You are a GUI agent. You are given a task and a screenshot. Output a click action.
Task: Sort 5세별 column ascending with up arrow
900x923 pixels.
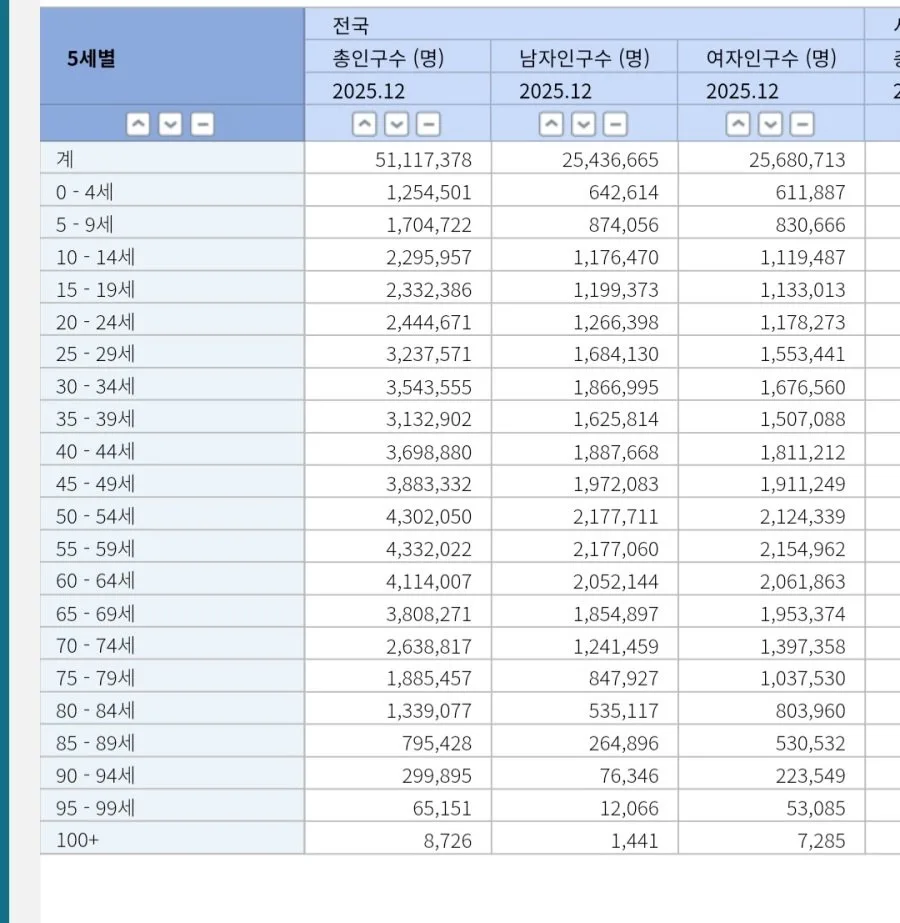point(138,124)
